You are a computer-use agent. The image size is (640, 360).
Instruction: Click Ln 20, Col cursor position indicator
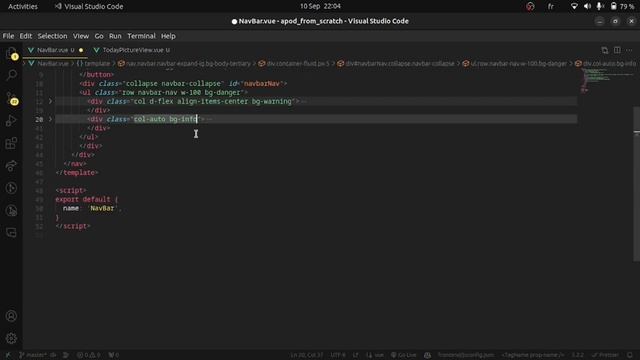click(x=307, y=355)
